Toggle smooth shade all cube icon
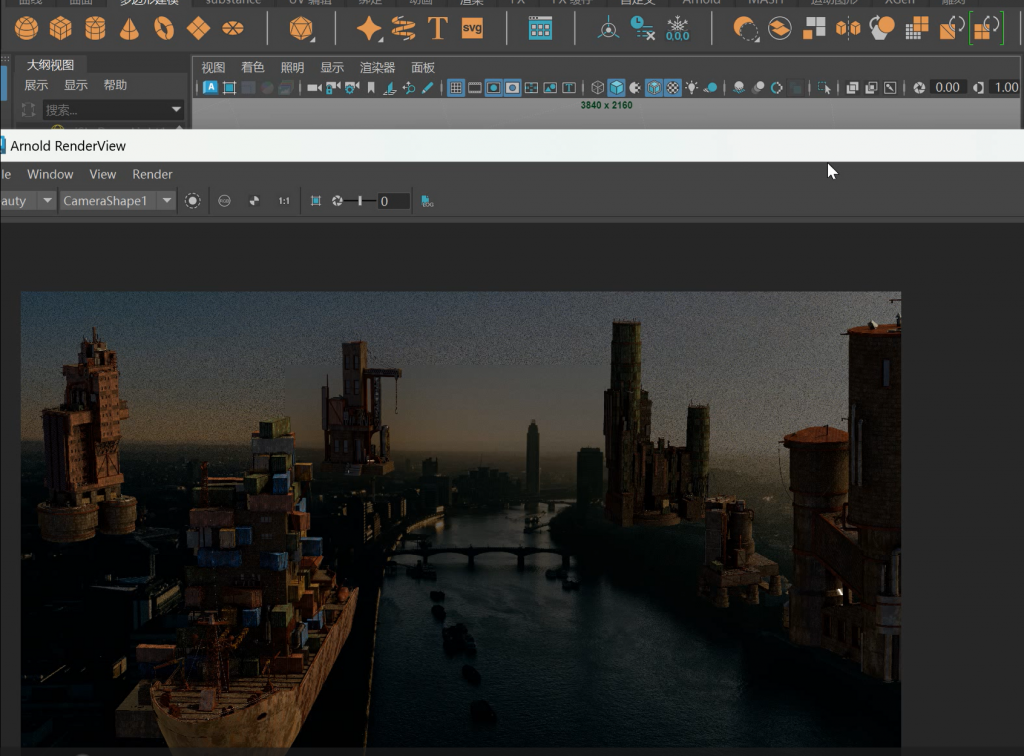Image resolution: width=1024 pixels, height=756 pixels. 616,87
